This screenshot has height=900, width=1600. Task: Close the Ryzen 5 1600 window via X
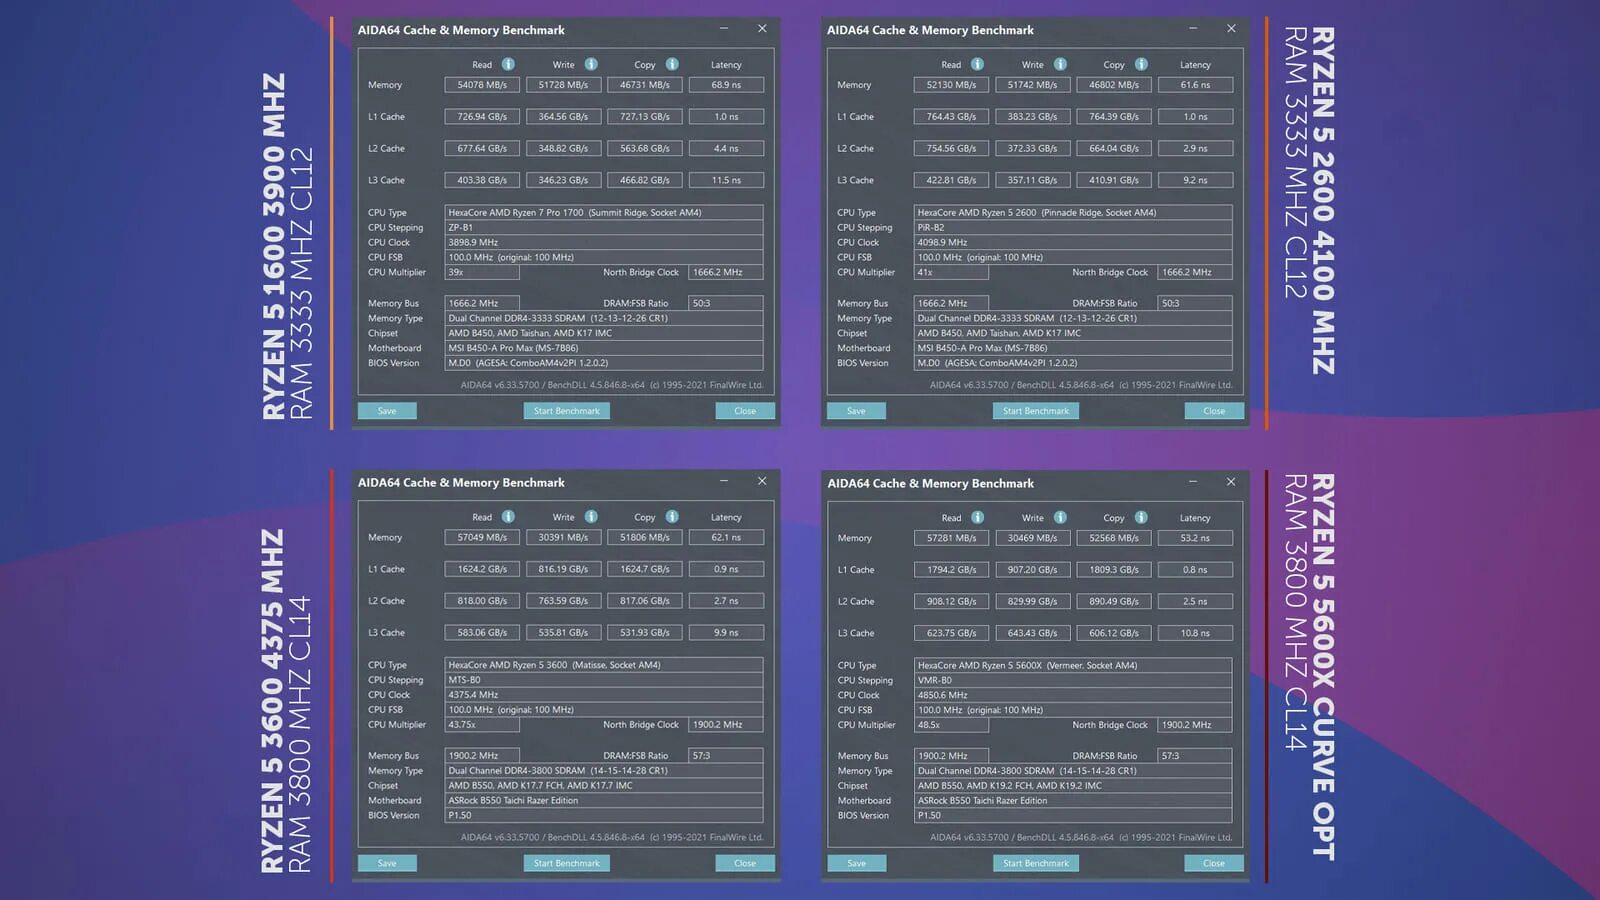tap(762, 29)
